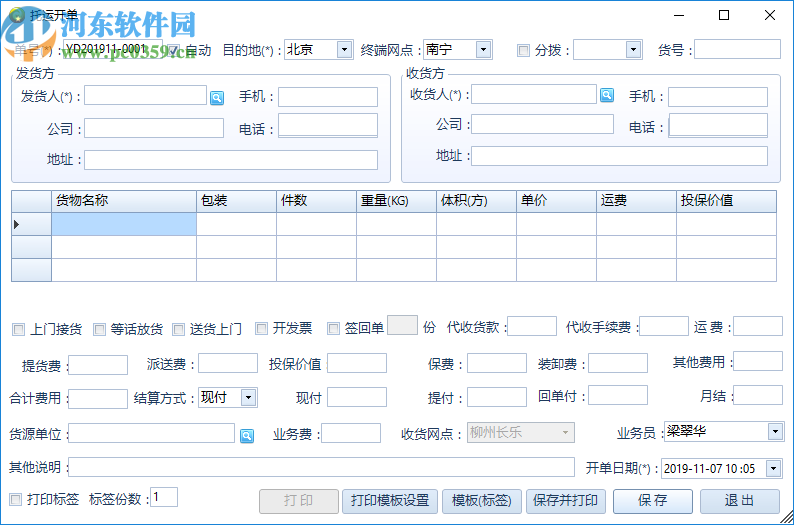Select the 运费 column header
Screen dimensions: 794x525
point(637,201)
